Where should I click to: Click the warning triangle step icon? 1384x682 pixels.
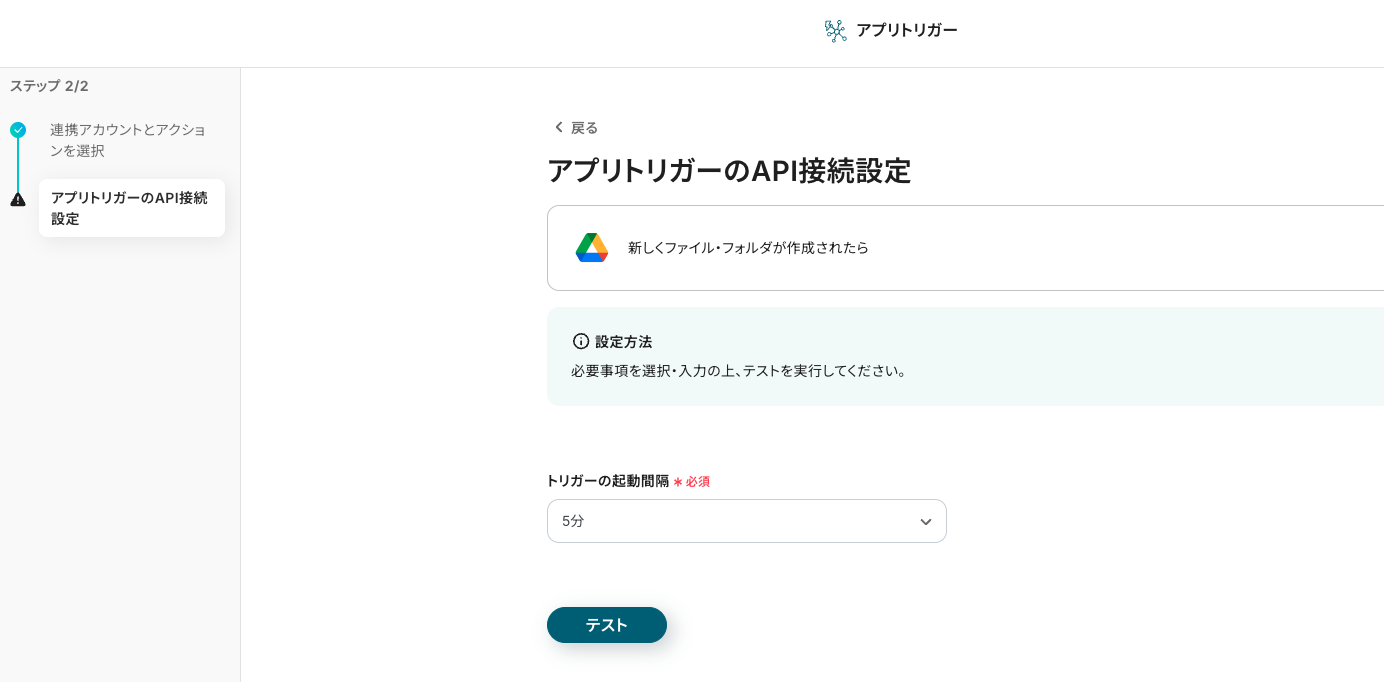click(x=18, y=199)
